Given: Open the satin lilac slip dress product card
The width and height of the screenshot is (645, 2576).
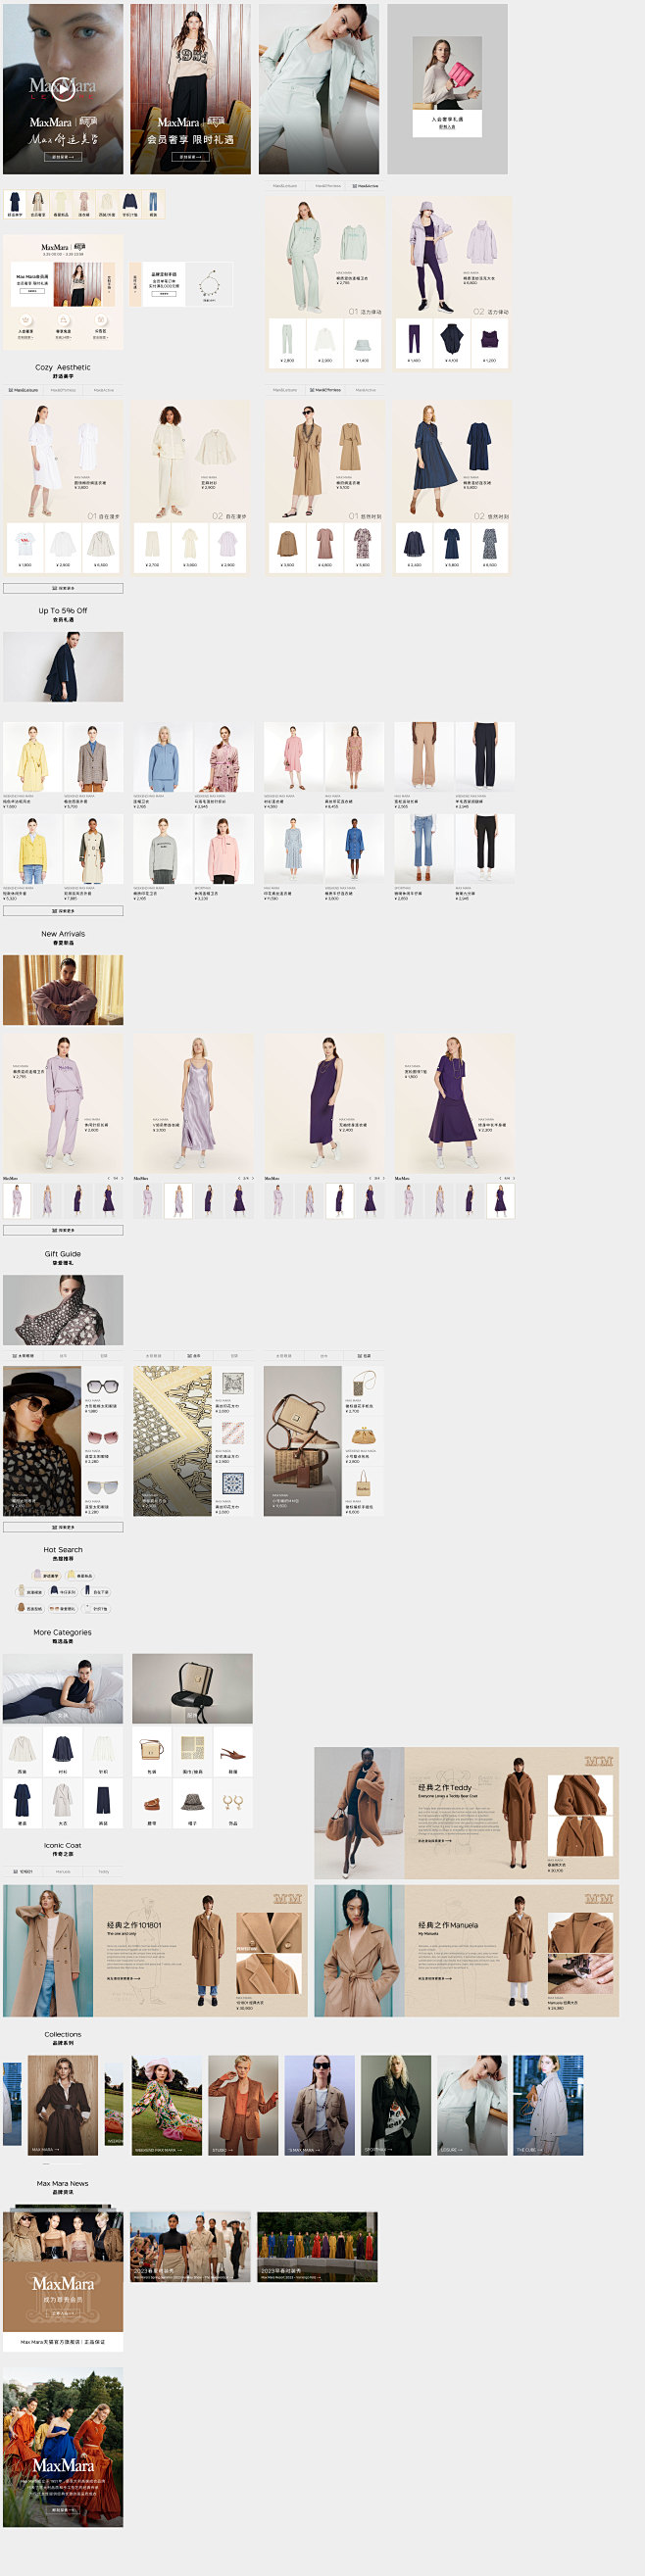Looking at the screenshot, I should click(193, 1104).
